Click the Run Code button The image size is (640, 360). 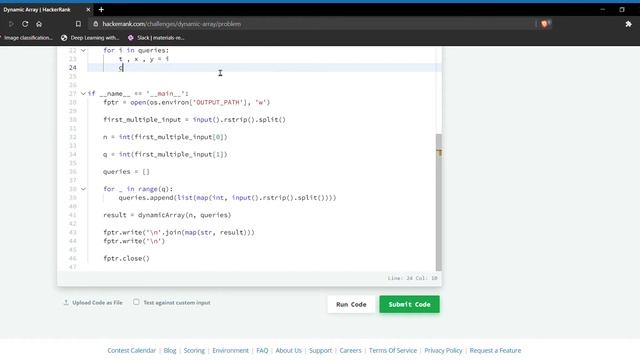[351, 304]
